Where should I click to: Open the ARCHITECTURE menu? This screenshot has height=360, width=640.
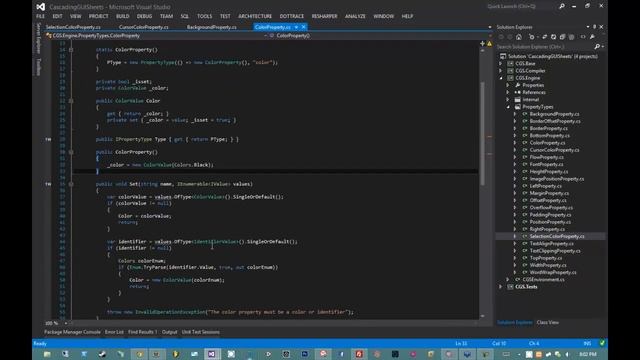pyautogui.click(x=255, y=16)
